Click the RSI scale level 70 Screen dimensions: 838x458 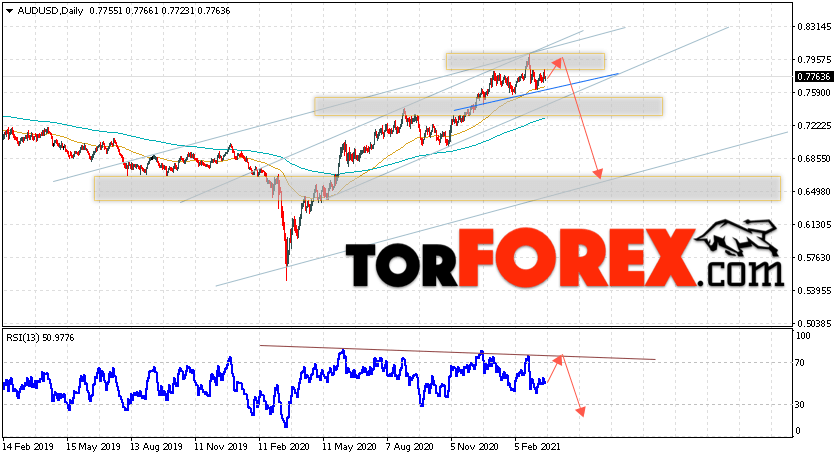[800, 363]
